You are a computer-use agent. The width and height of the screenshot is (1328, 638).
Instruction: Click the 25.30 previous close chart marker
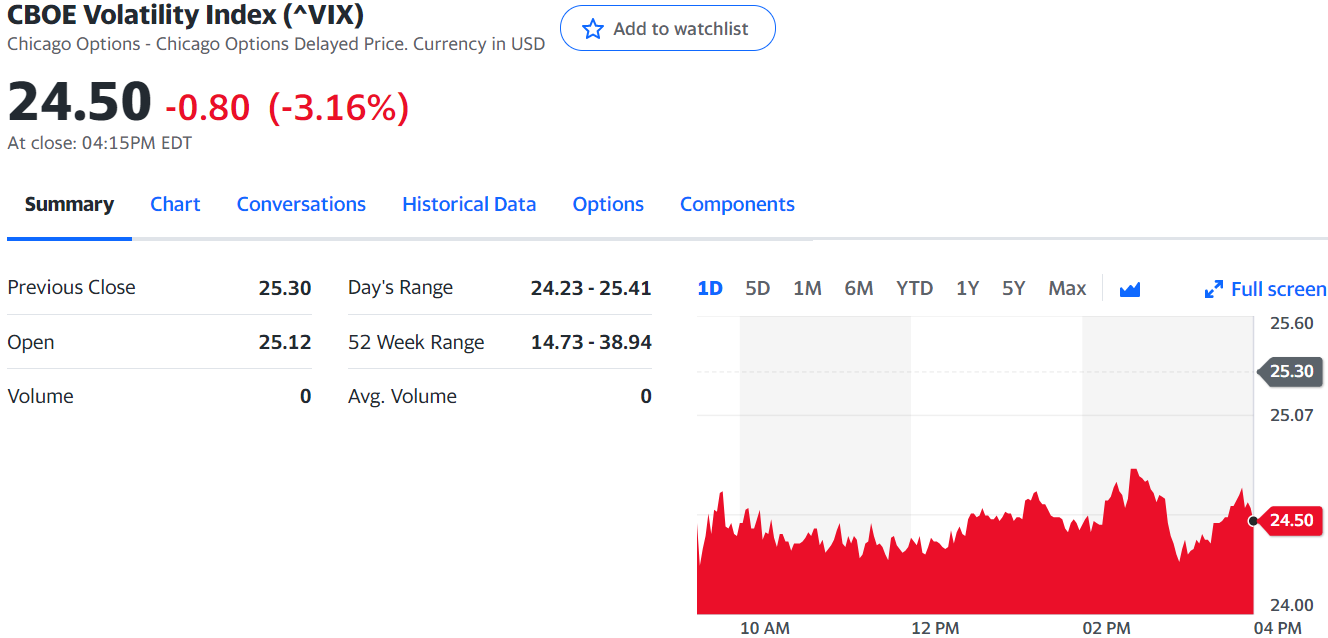click(1290, 371)
